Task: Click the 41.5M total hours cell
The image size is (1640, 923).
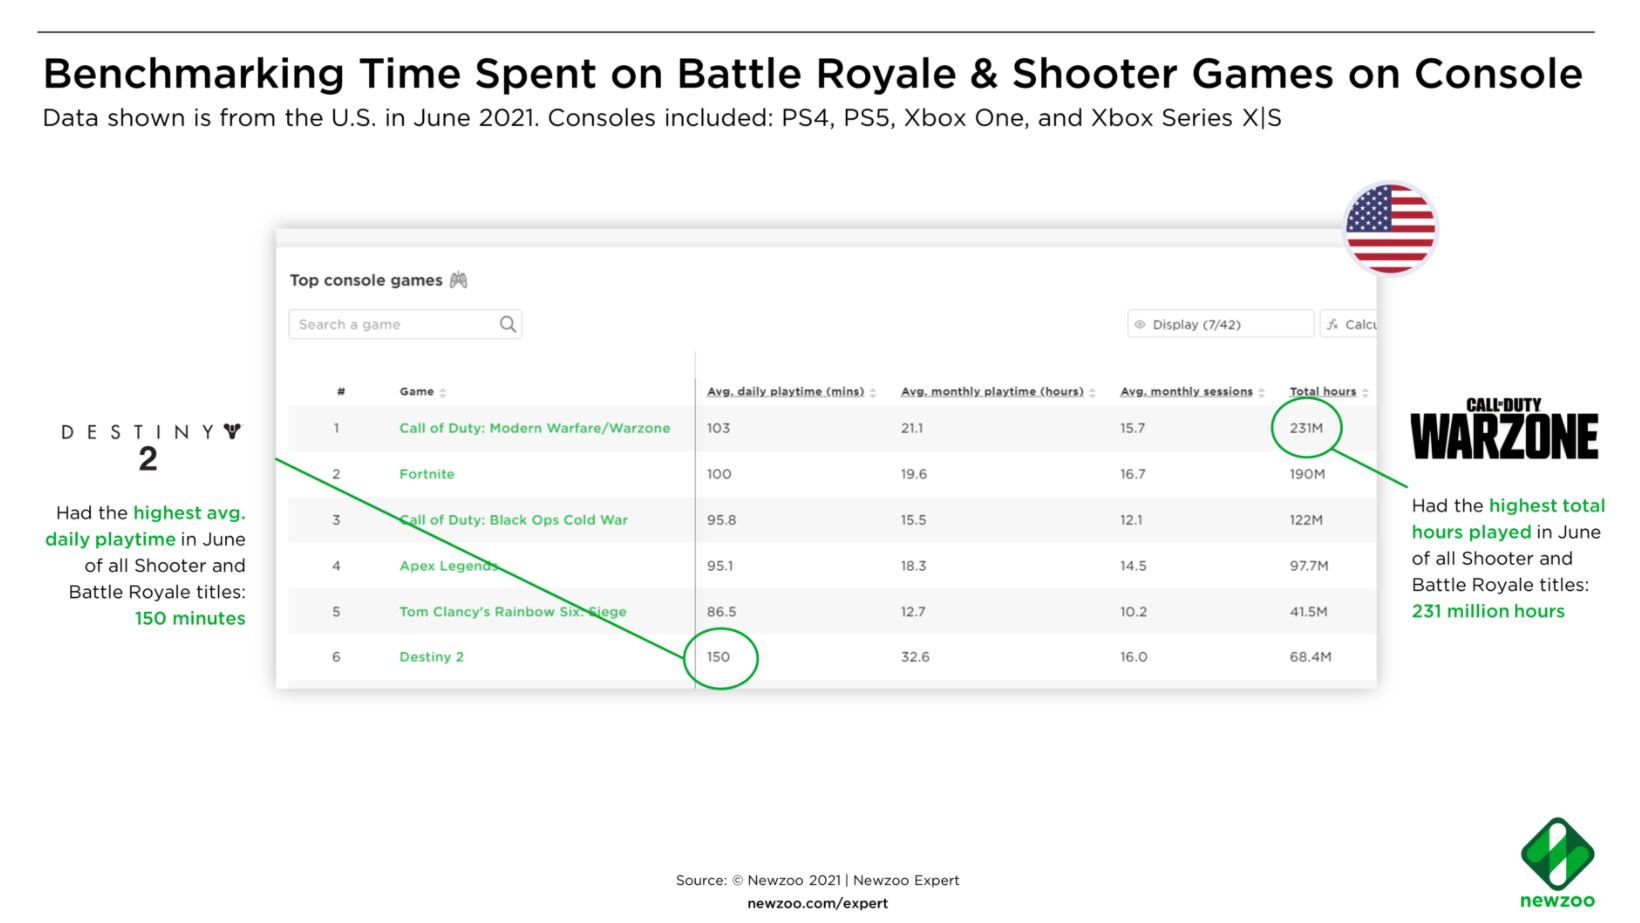Action: pyautogui.click(x=1308, y=612)
